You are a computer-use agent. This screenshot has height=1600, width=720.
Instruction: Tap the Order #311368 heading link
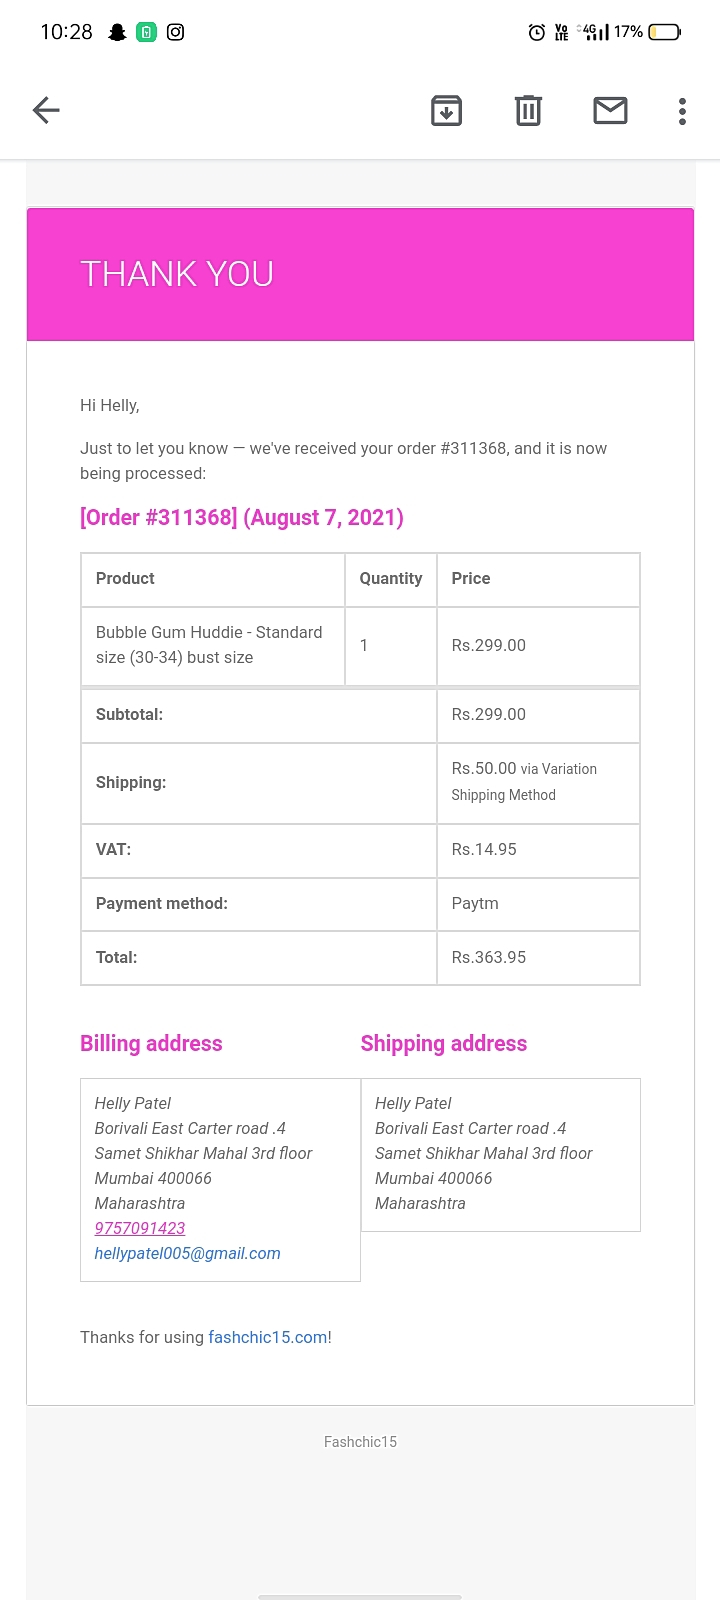coord(242,517)
